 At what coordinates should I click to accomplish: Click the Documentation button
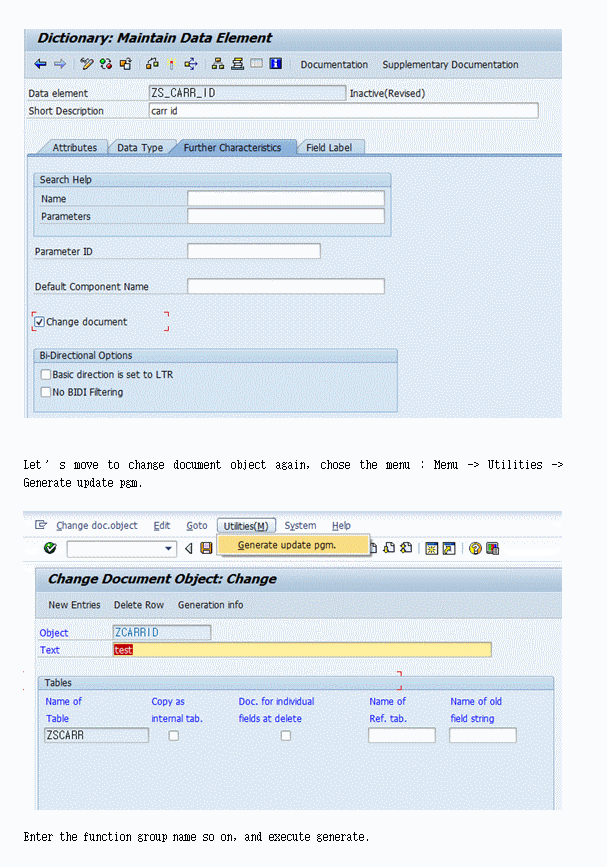tap(334, 65)
